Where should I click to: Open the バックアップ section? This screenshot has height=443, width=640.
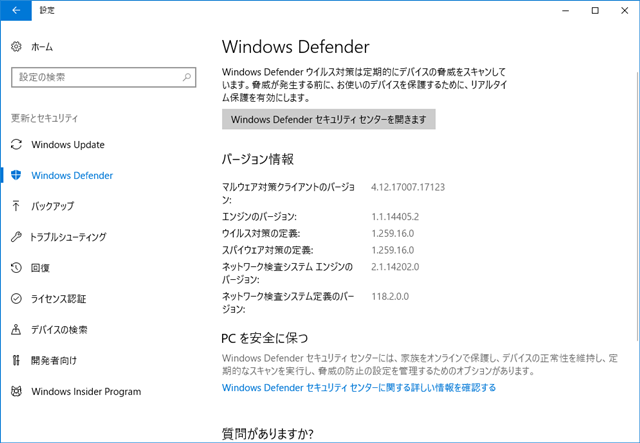[53, 206]
